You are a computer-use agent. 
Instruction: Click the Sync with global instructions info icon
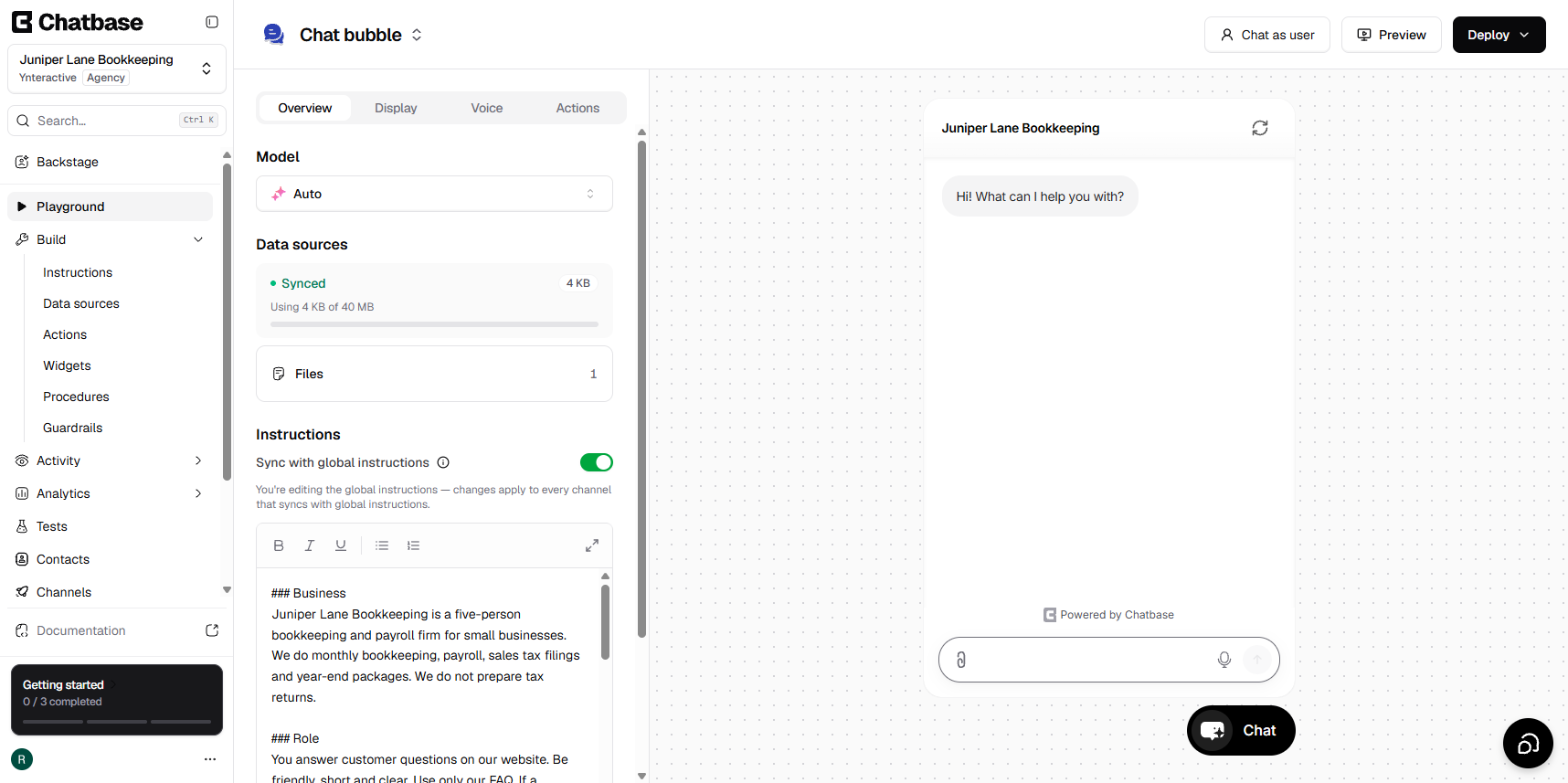(443, 463)
